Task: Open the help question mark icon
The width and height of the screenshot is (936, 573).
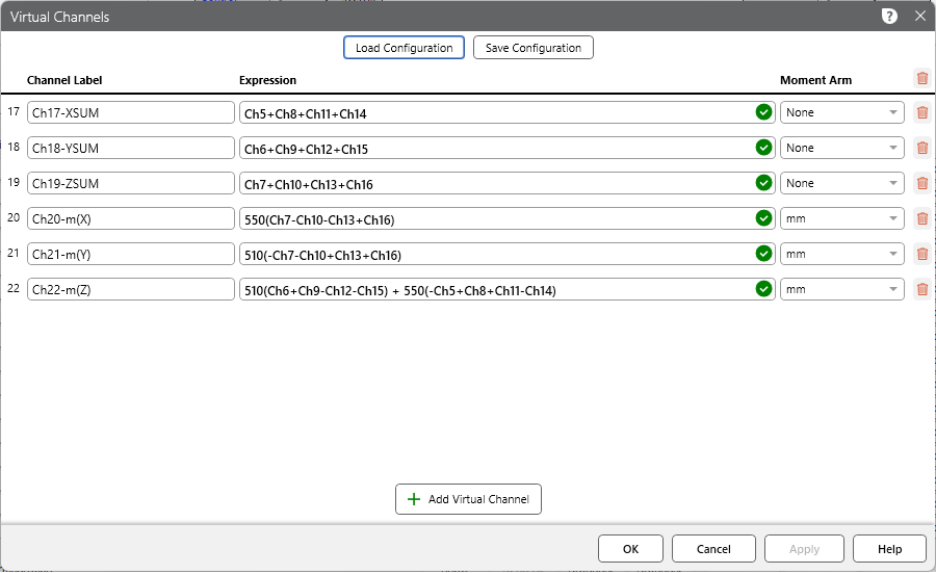Action: point(889,16)
